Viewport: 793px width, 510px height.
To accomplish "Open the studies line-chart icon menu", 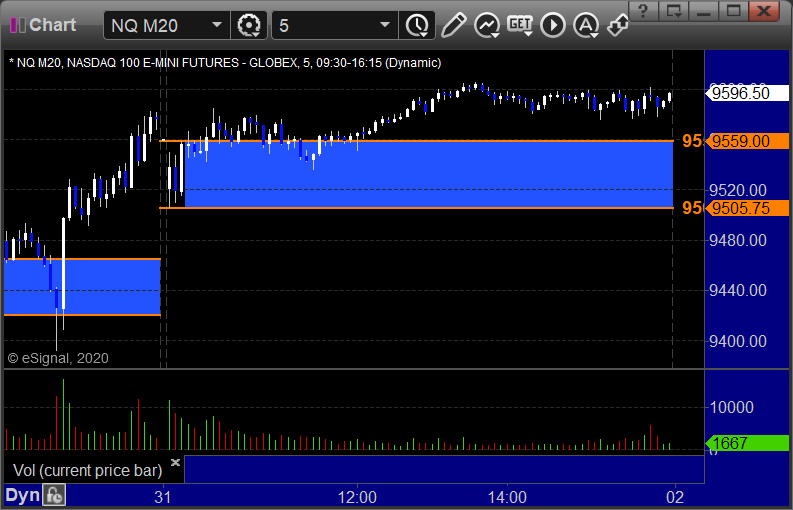I will pyautogui.click(x=487, y=25).
